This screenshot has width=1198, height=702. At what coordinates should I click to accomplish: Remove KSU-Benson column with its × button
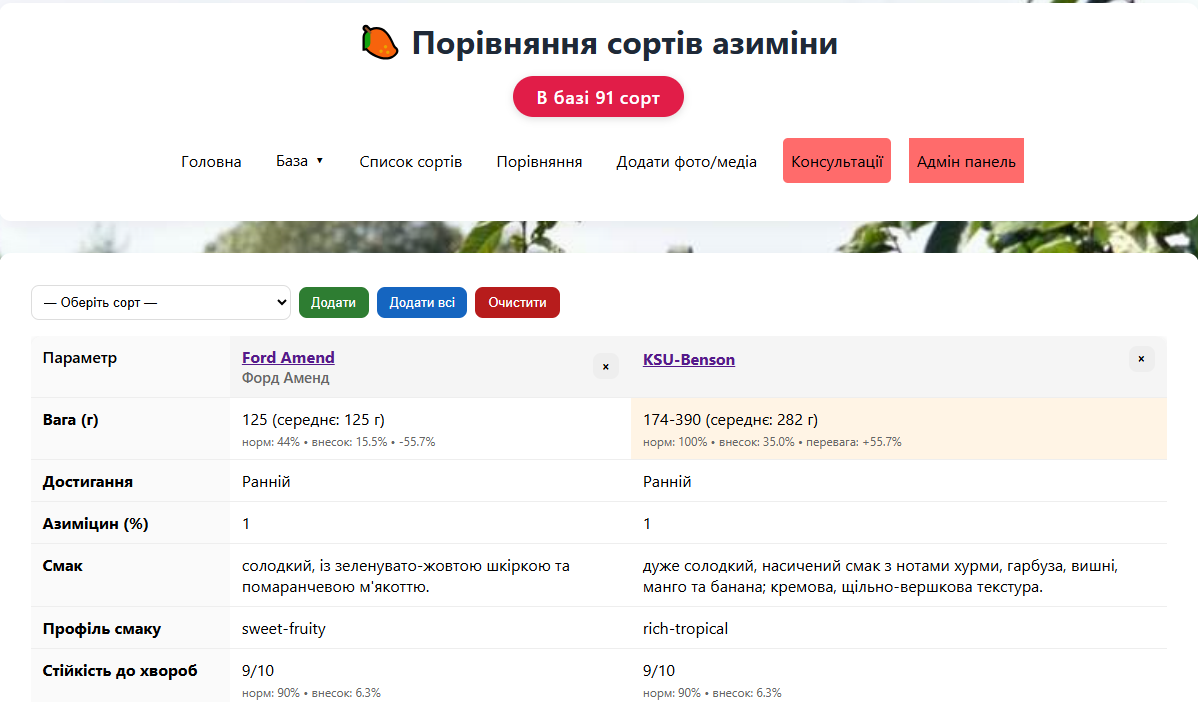(1141, 359)
